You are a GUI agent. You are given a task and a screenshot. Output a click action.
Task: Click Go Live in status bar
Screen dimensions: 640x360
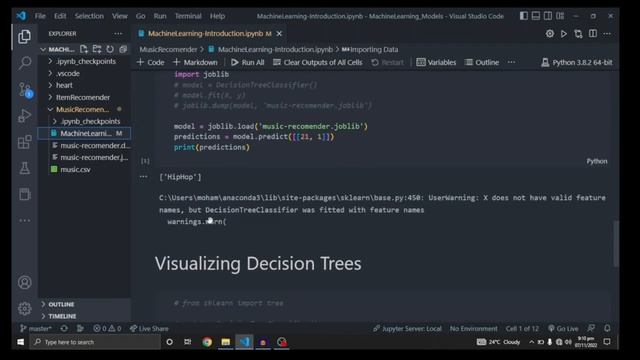(563, 328)
